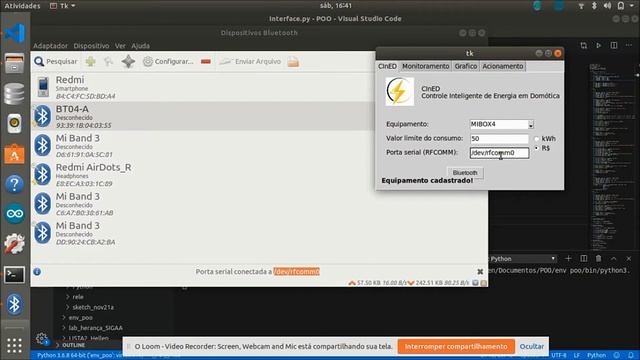
Task: Click the browse files folder icon in toolbar
Action: [293, 62]
